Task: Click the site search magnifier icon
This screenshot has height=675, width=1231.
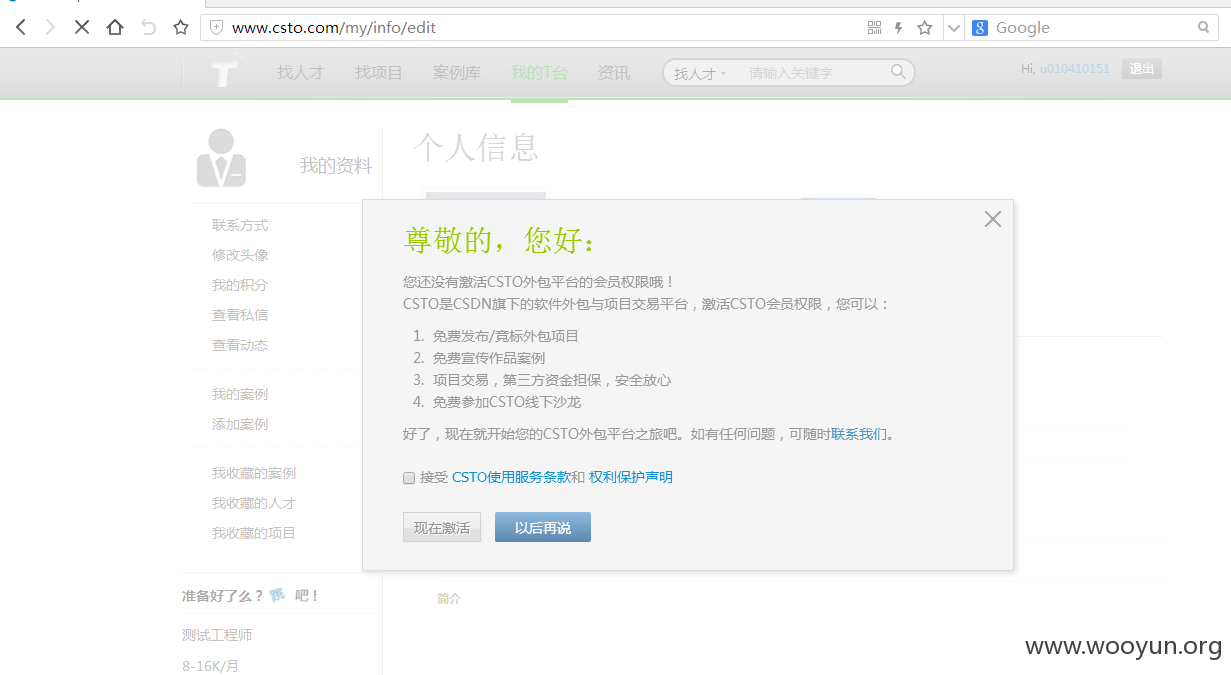Action: (x=898, y=72)
